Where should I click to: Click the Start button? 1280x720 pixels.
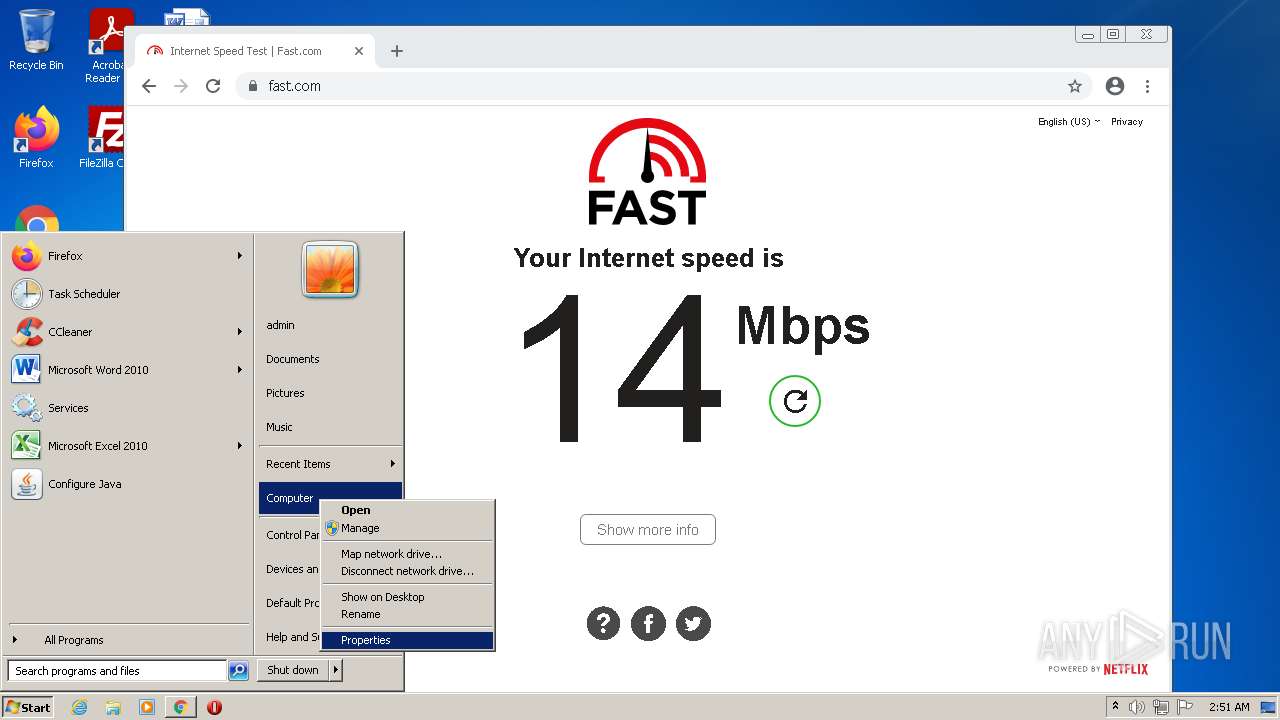tap(28, 707)
